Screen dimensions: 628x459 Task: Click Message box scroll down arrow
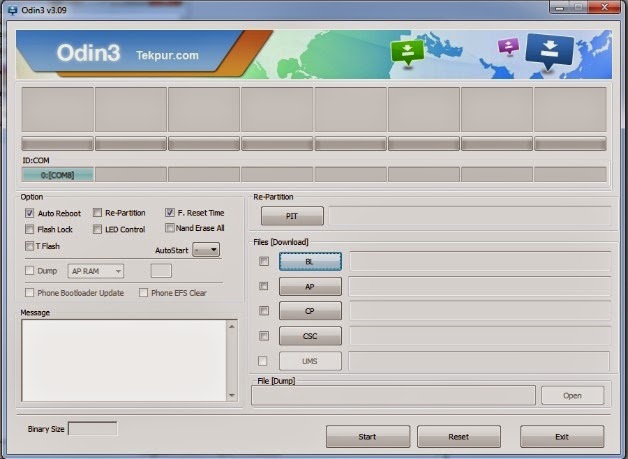point(232,395)
